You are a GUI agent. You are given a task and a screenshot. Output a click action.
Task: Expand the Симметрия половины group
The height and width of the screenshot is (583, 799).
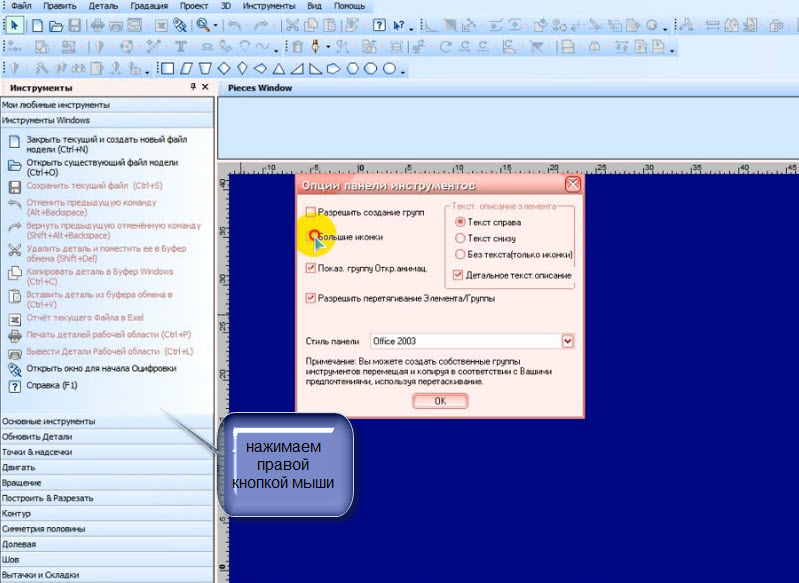(x=107, y=528)
